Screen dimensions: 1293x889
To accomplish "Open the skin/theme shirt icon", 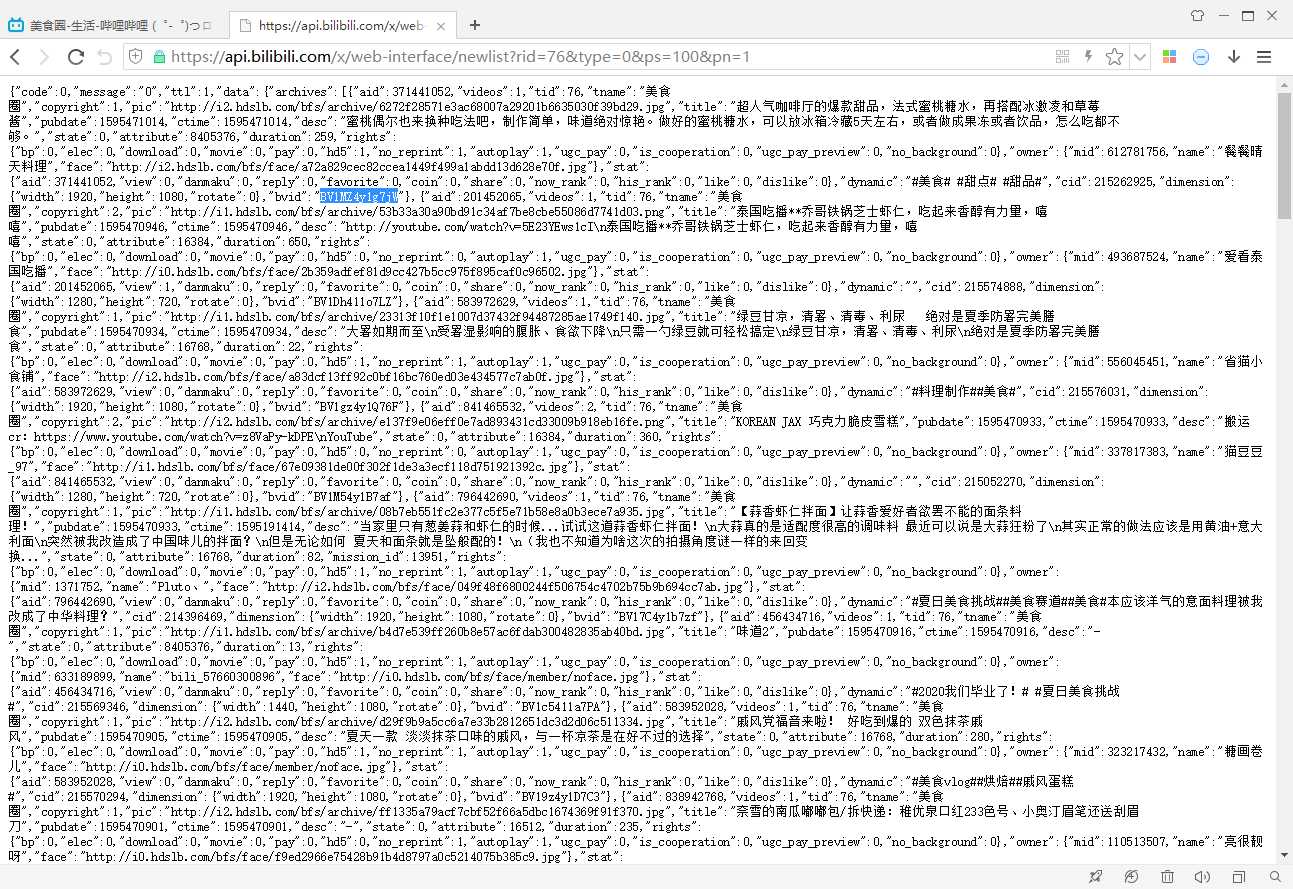I will 1198,15.
